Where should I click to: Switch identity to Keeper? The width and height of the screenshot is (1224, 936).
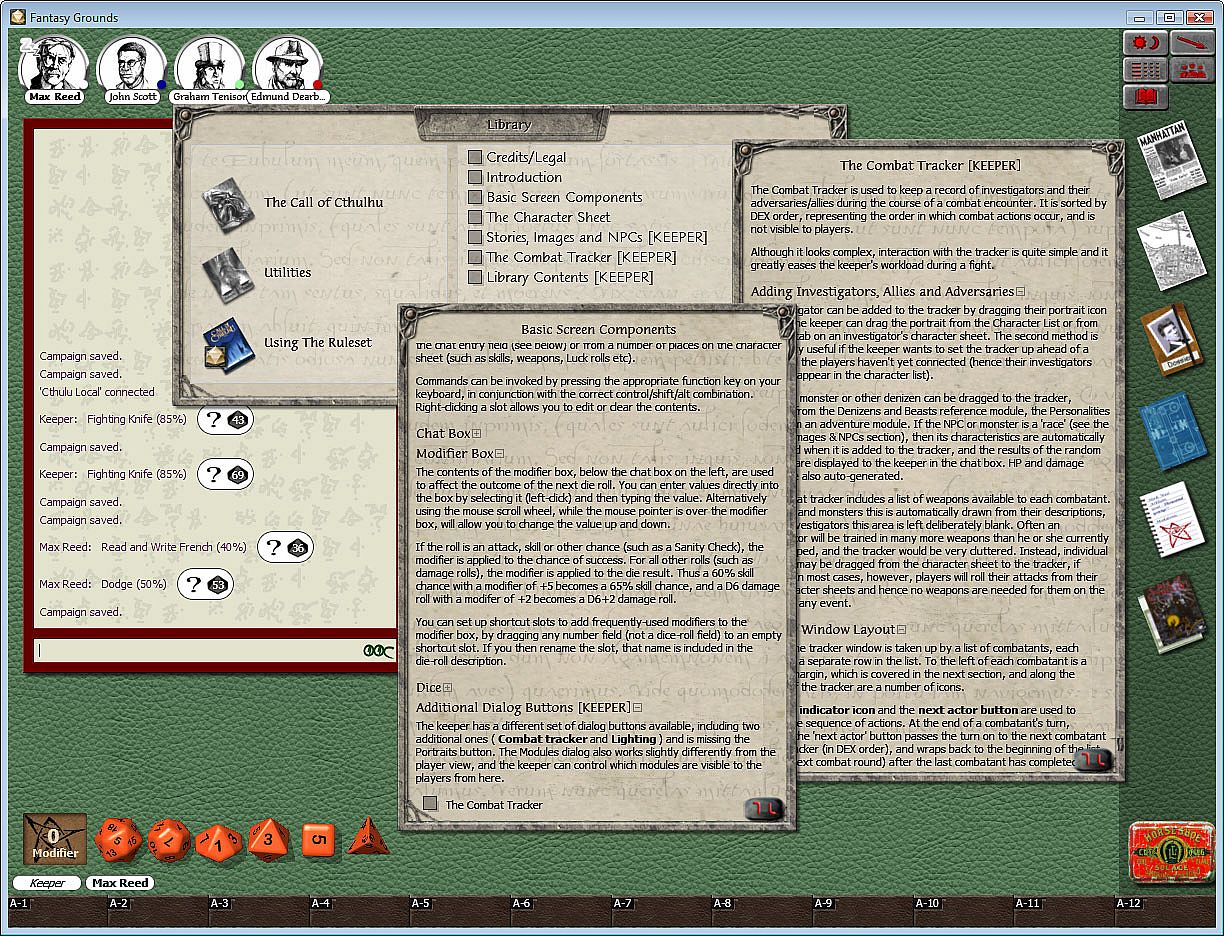(47, 883)
